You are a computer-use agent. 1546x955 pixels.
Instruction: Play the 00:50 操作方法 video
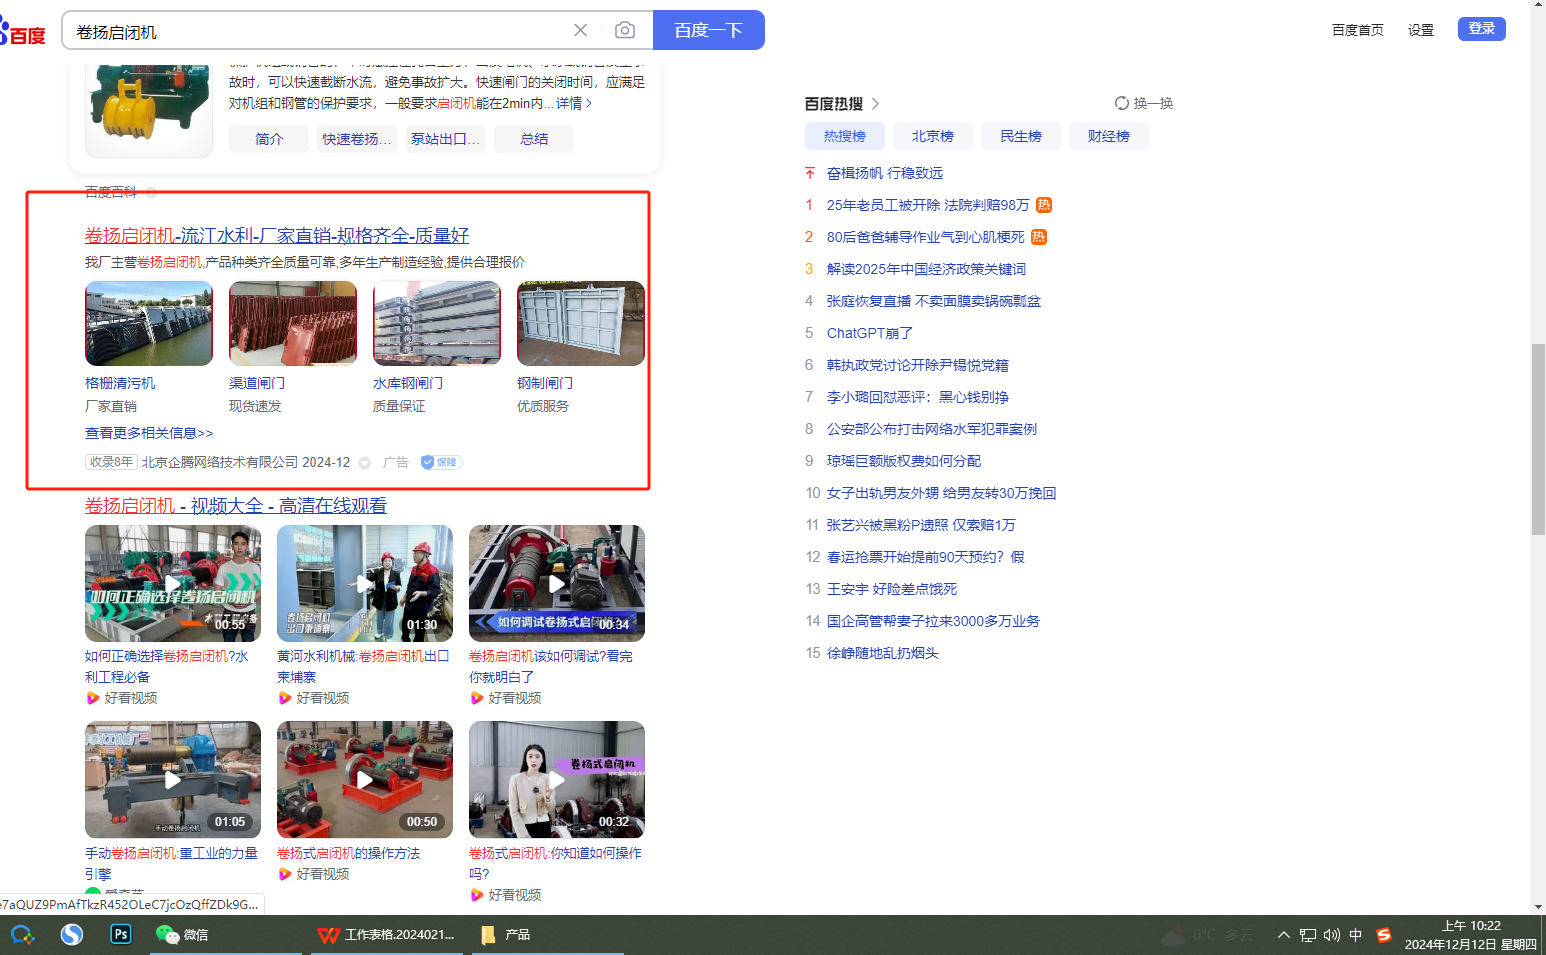click(x=365, y=779)
